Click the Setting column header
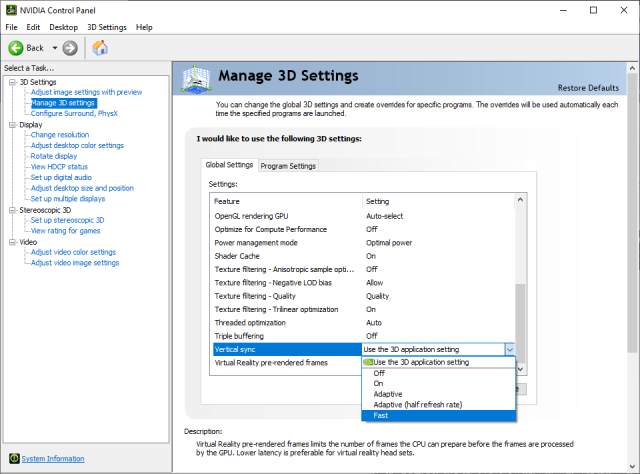 439,201
